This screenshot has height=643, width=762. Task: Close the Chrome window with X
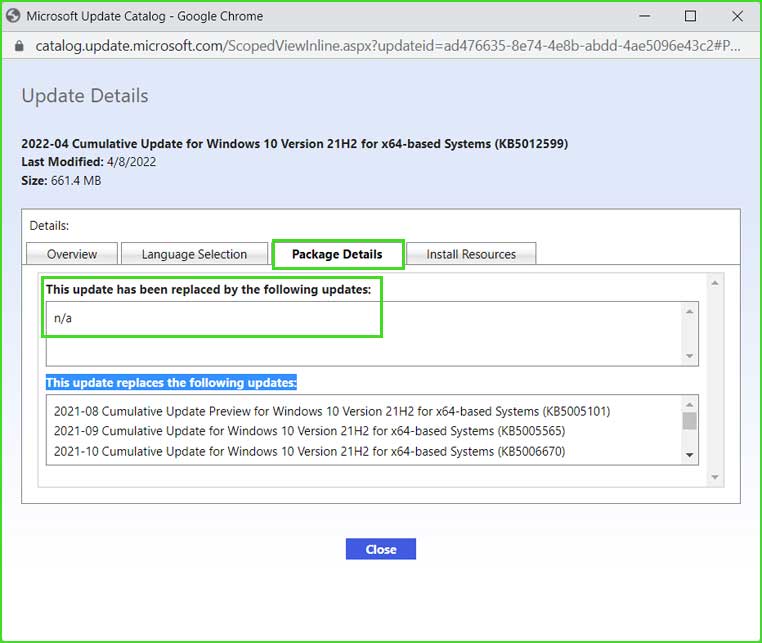coord(737,16)
